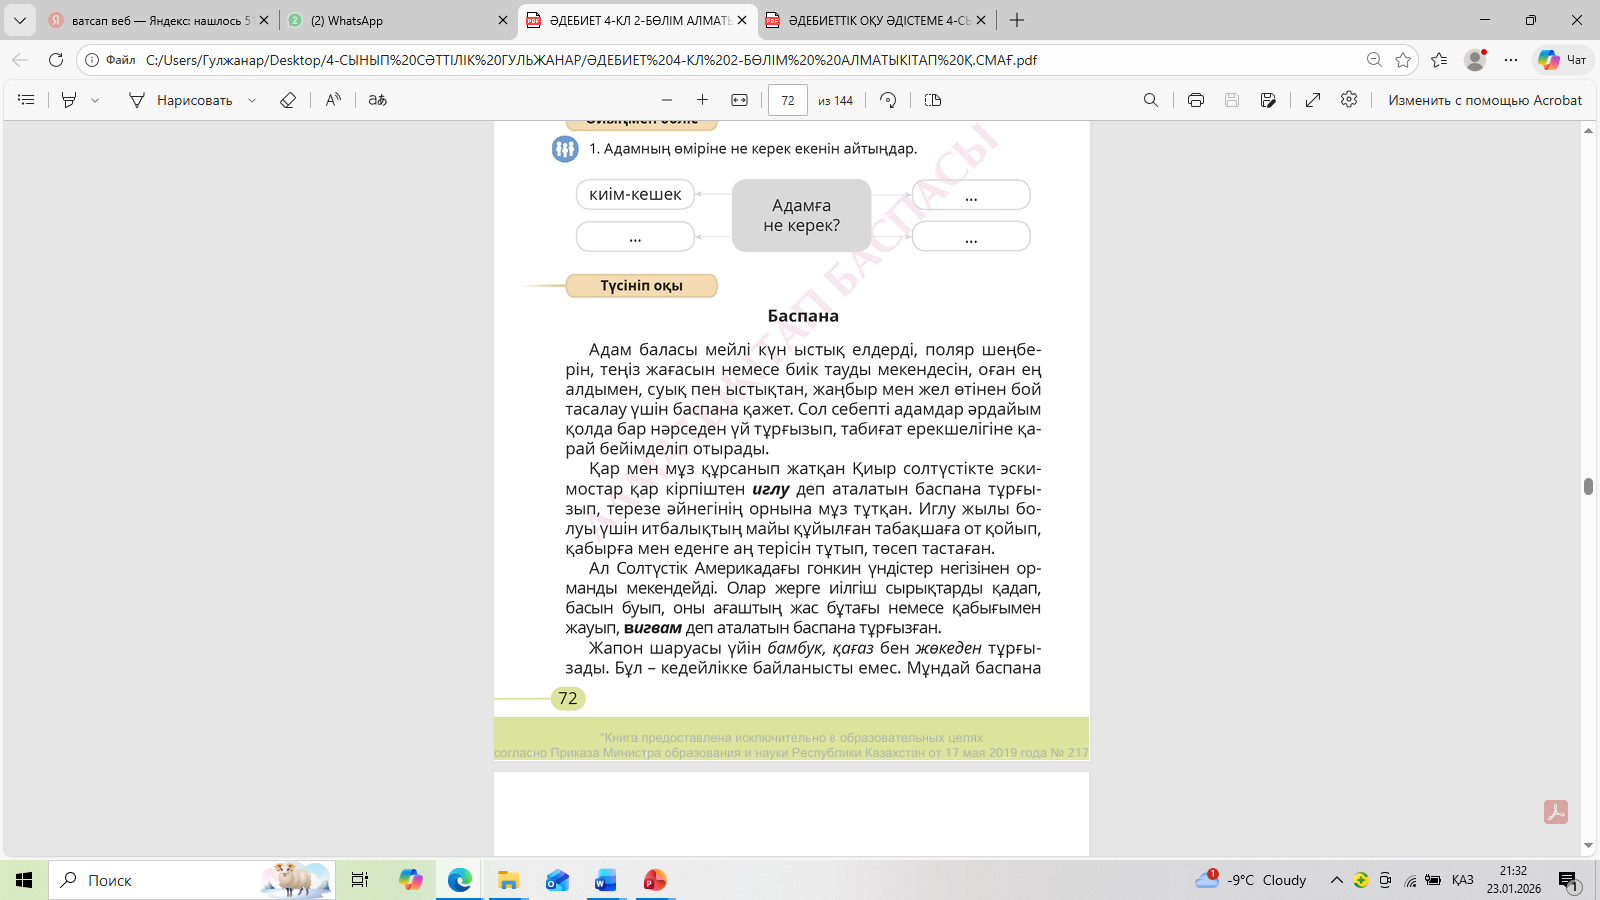Open Copilot Чат button
This screenshot has height=900, width=1600.
[1563, 60]
